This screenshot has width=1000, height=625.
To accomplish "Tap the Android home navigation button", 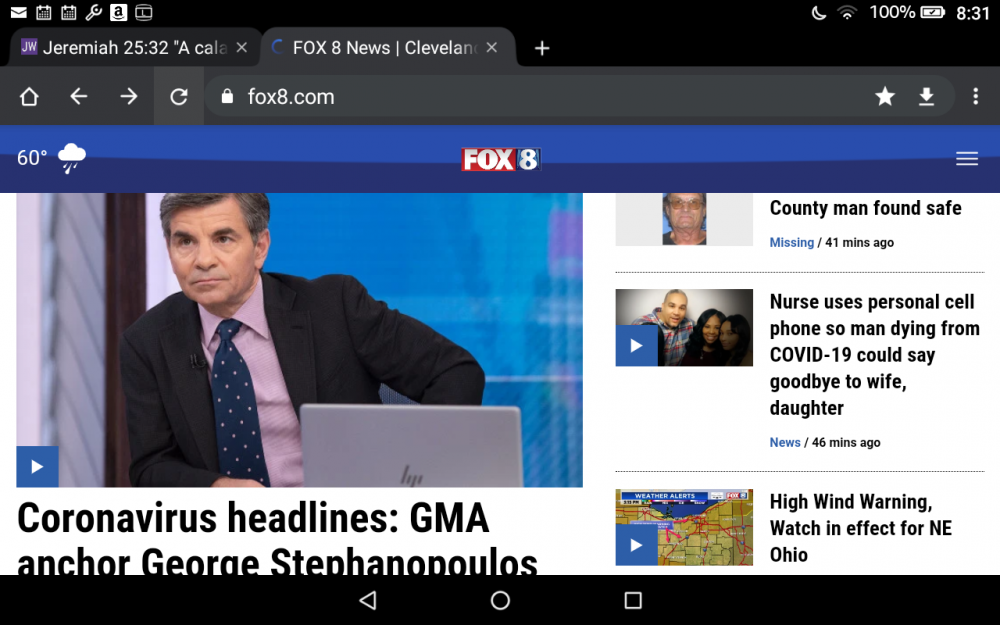I will pos(500,600).
